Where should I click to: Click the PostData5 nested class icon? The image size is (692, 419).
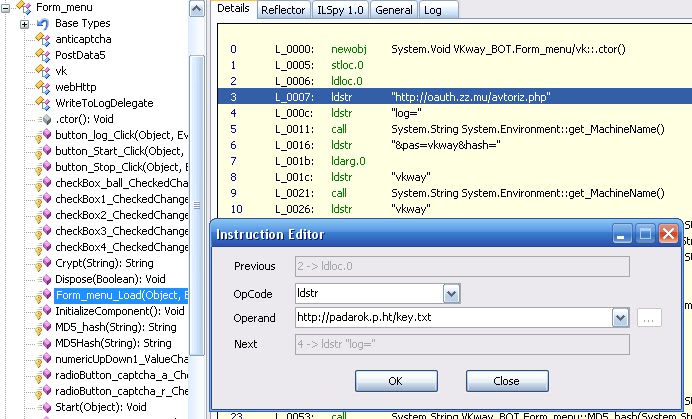pyautogui.click(x=43, y=55)
